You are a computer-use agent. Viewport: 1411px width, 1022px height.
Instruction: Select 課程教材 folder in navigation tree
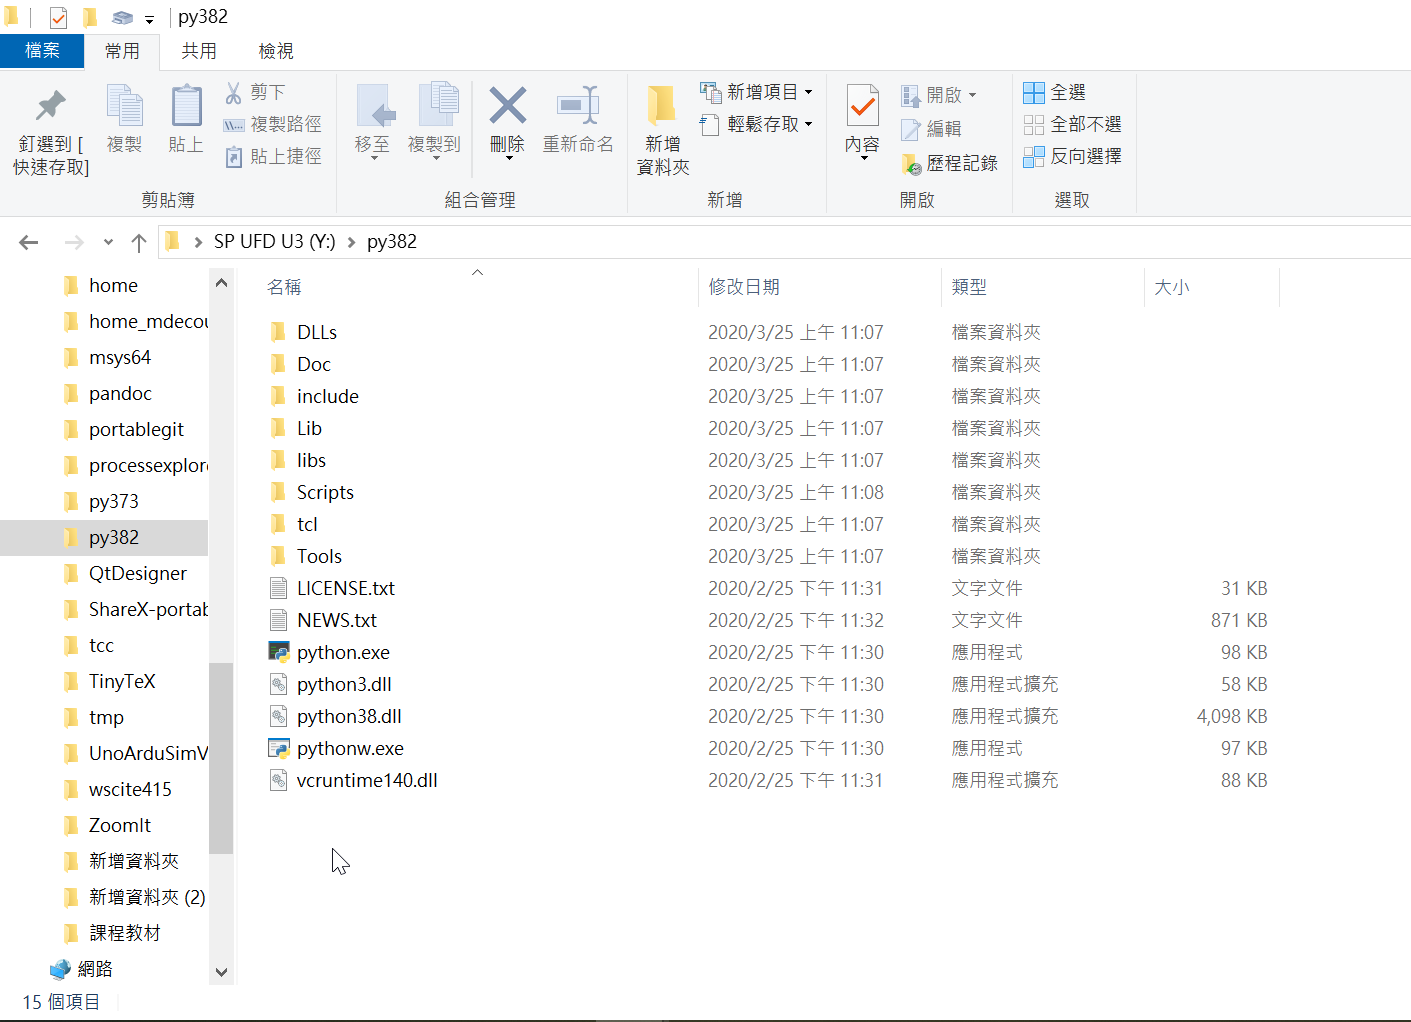(x=125, y=933)
